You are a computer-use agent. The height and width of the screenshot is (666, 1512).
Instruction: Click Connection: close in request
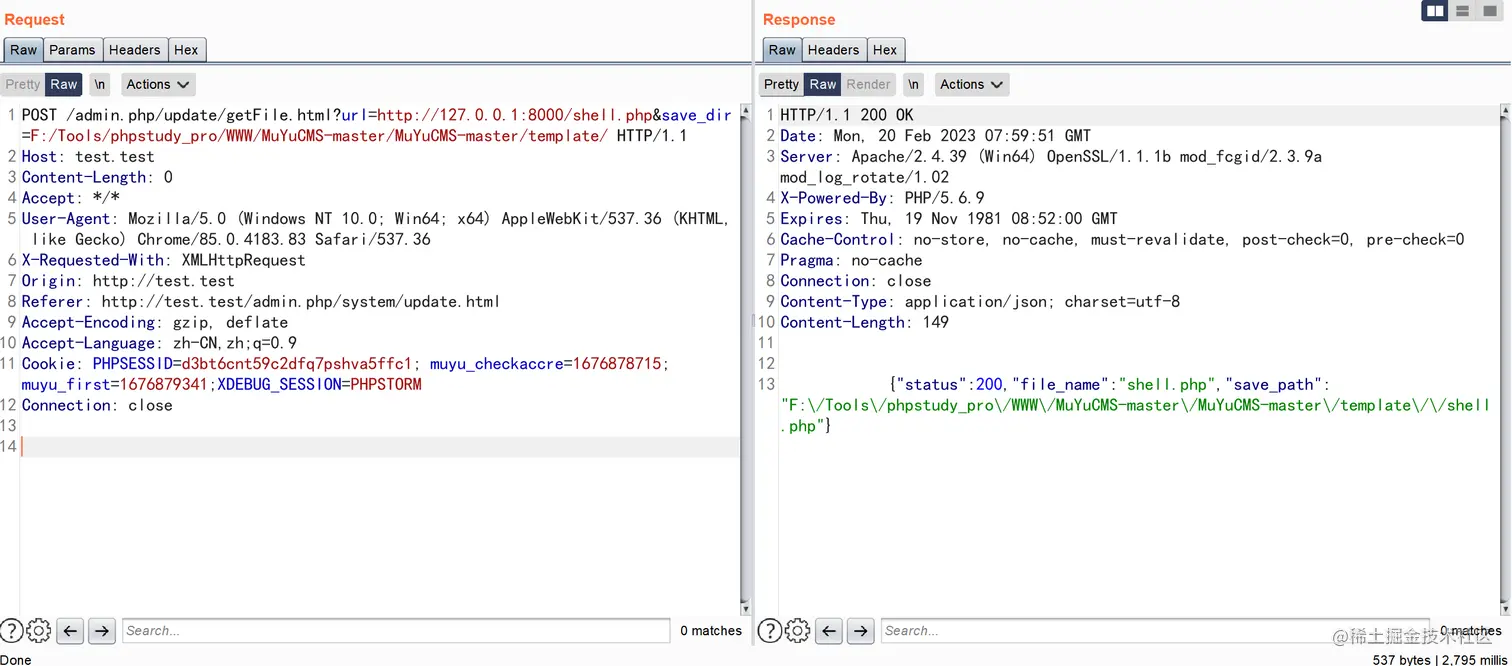(97, 405)
